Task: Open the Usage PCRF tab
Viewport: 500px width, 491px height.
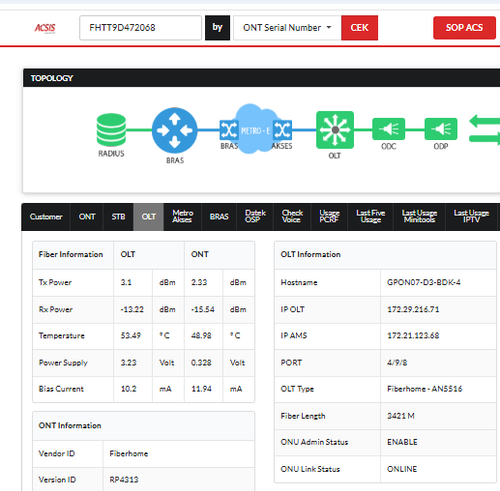Action: (329, 217)
